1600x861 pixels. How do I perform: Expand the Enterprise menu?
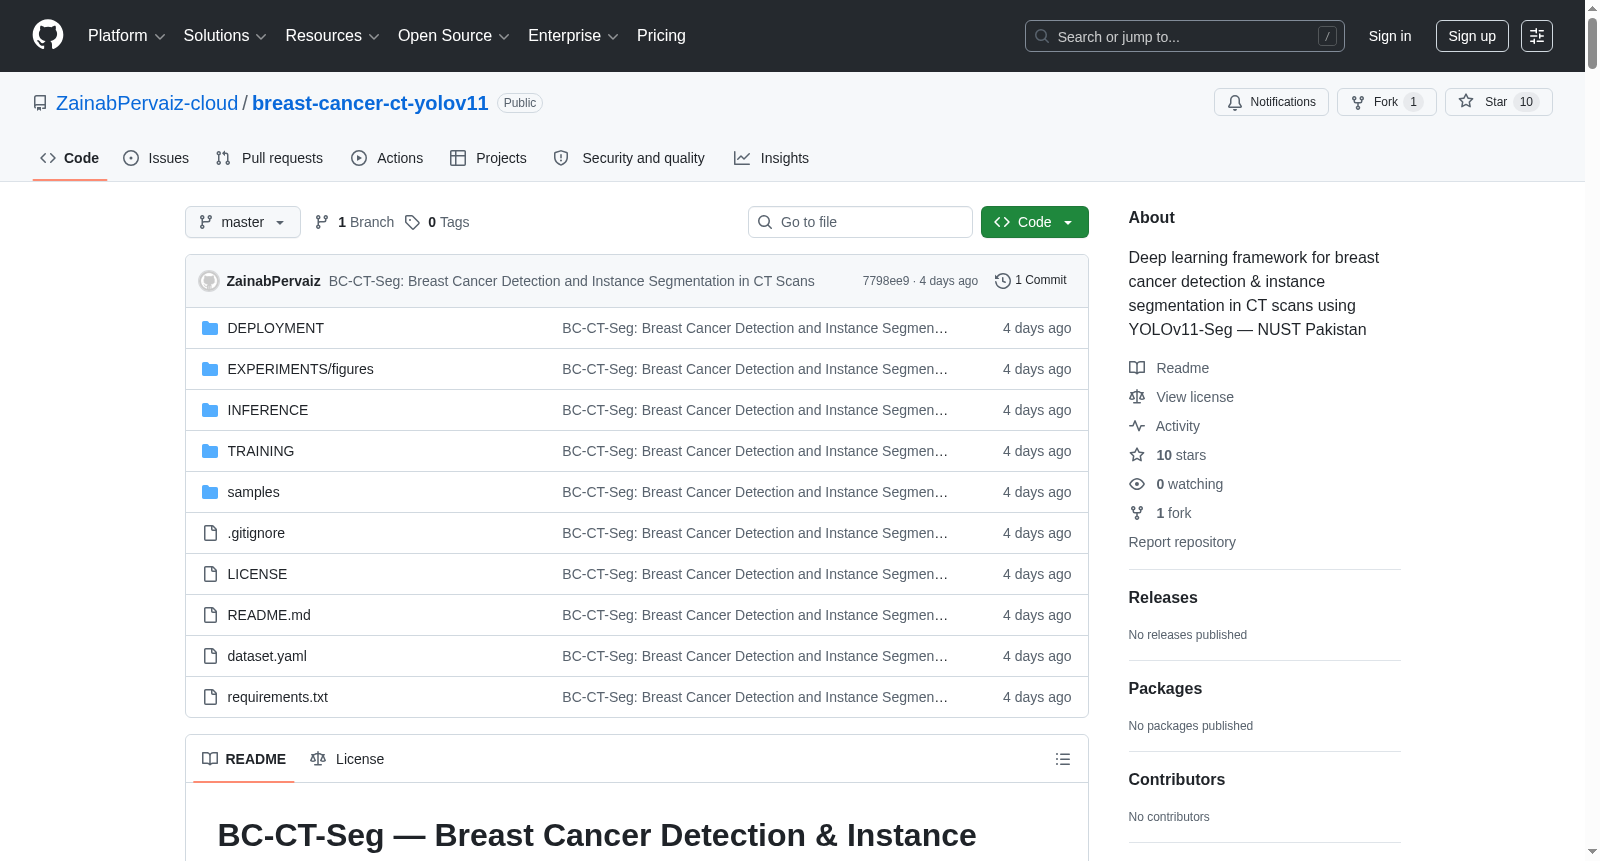click(x=573, y=36)
